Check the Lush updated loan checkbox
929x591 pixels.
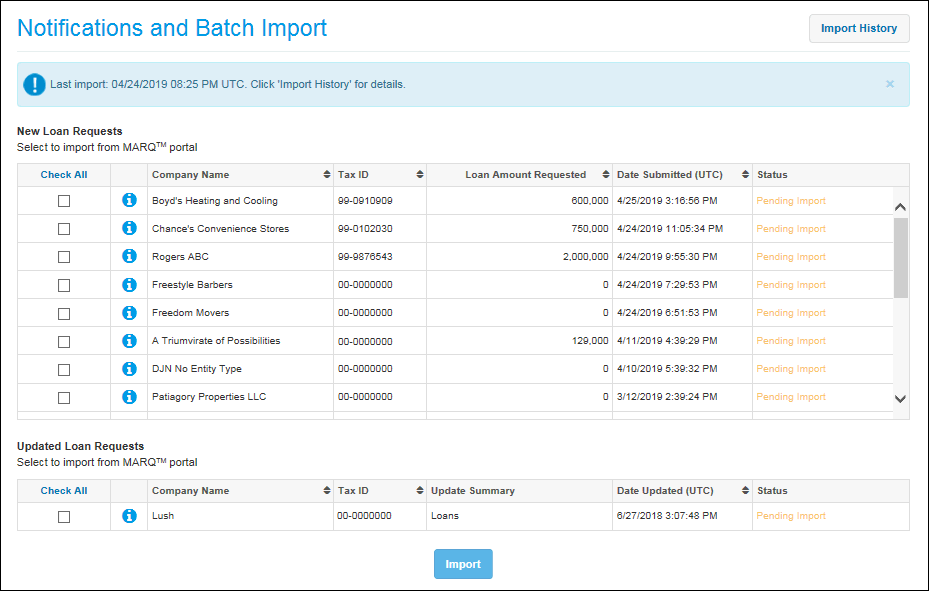[x=64, y=517]
